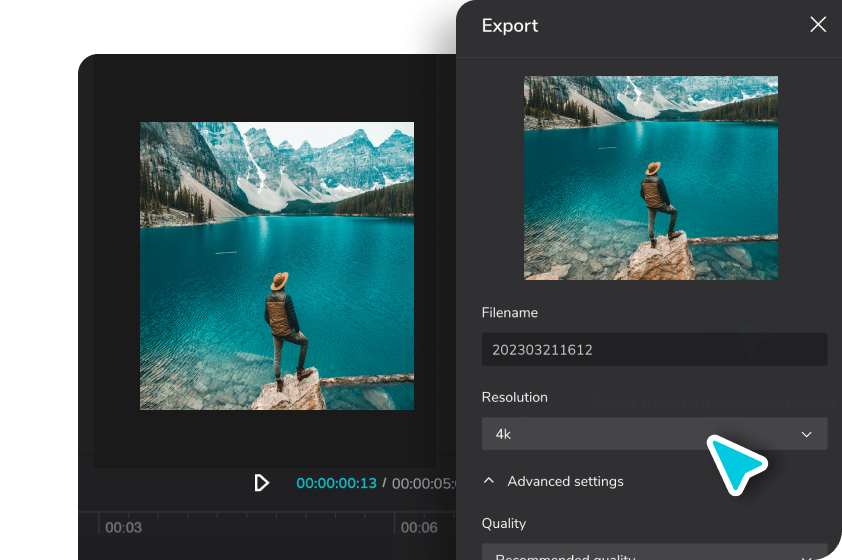Click the Filename input field

(654, 350)
